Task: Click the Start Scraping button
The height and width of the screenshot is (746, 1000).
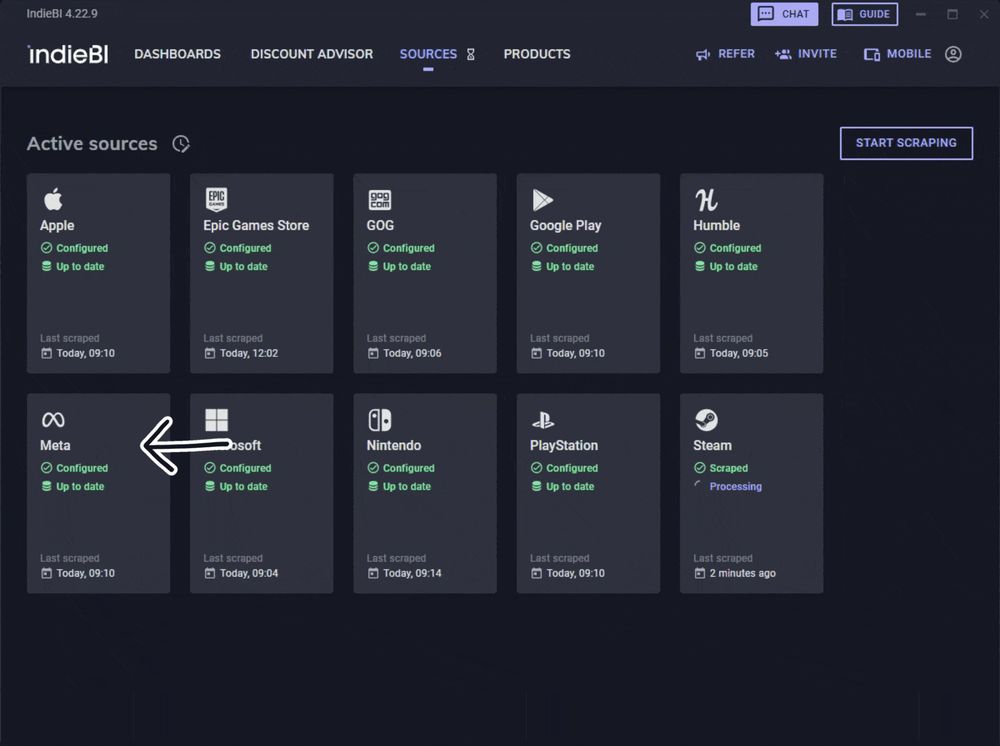Action: pyautogui.click(x=906, y=143)
